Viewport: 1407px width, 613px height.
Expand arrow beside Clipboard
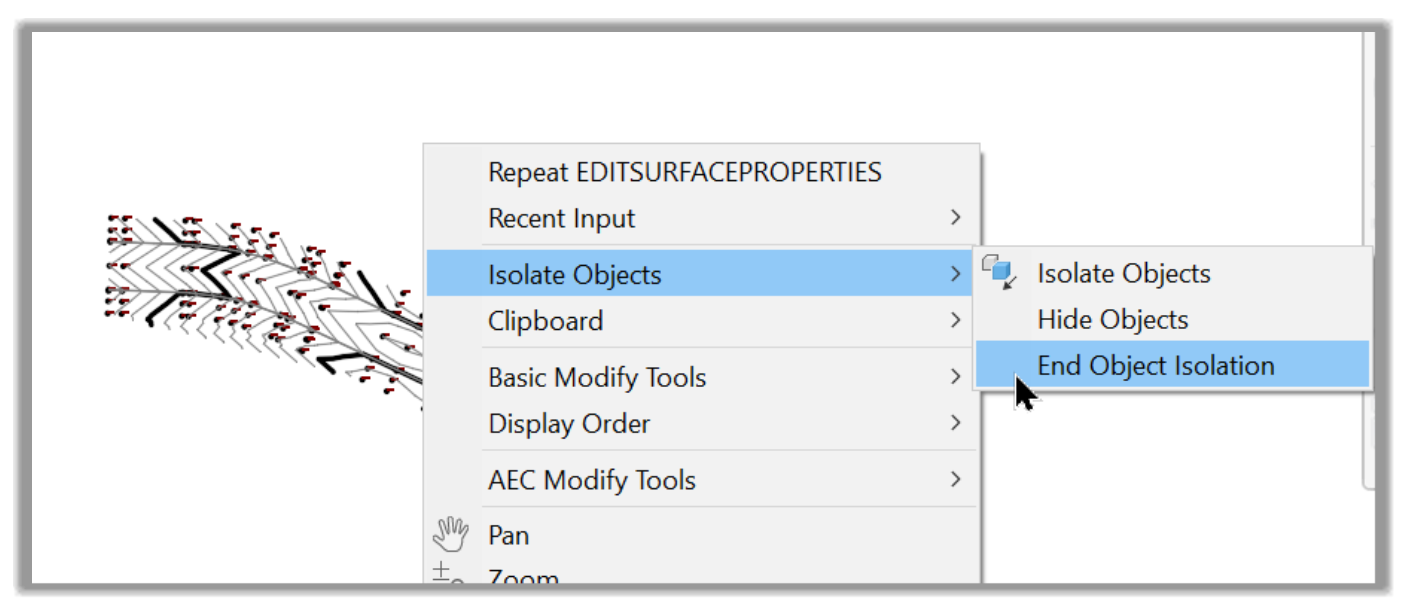coord(956,320)
